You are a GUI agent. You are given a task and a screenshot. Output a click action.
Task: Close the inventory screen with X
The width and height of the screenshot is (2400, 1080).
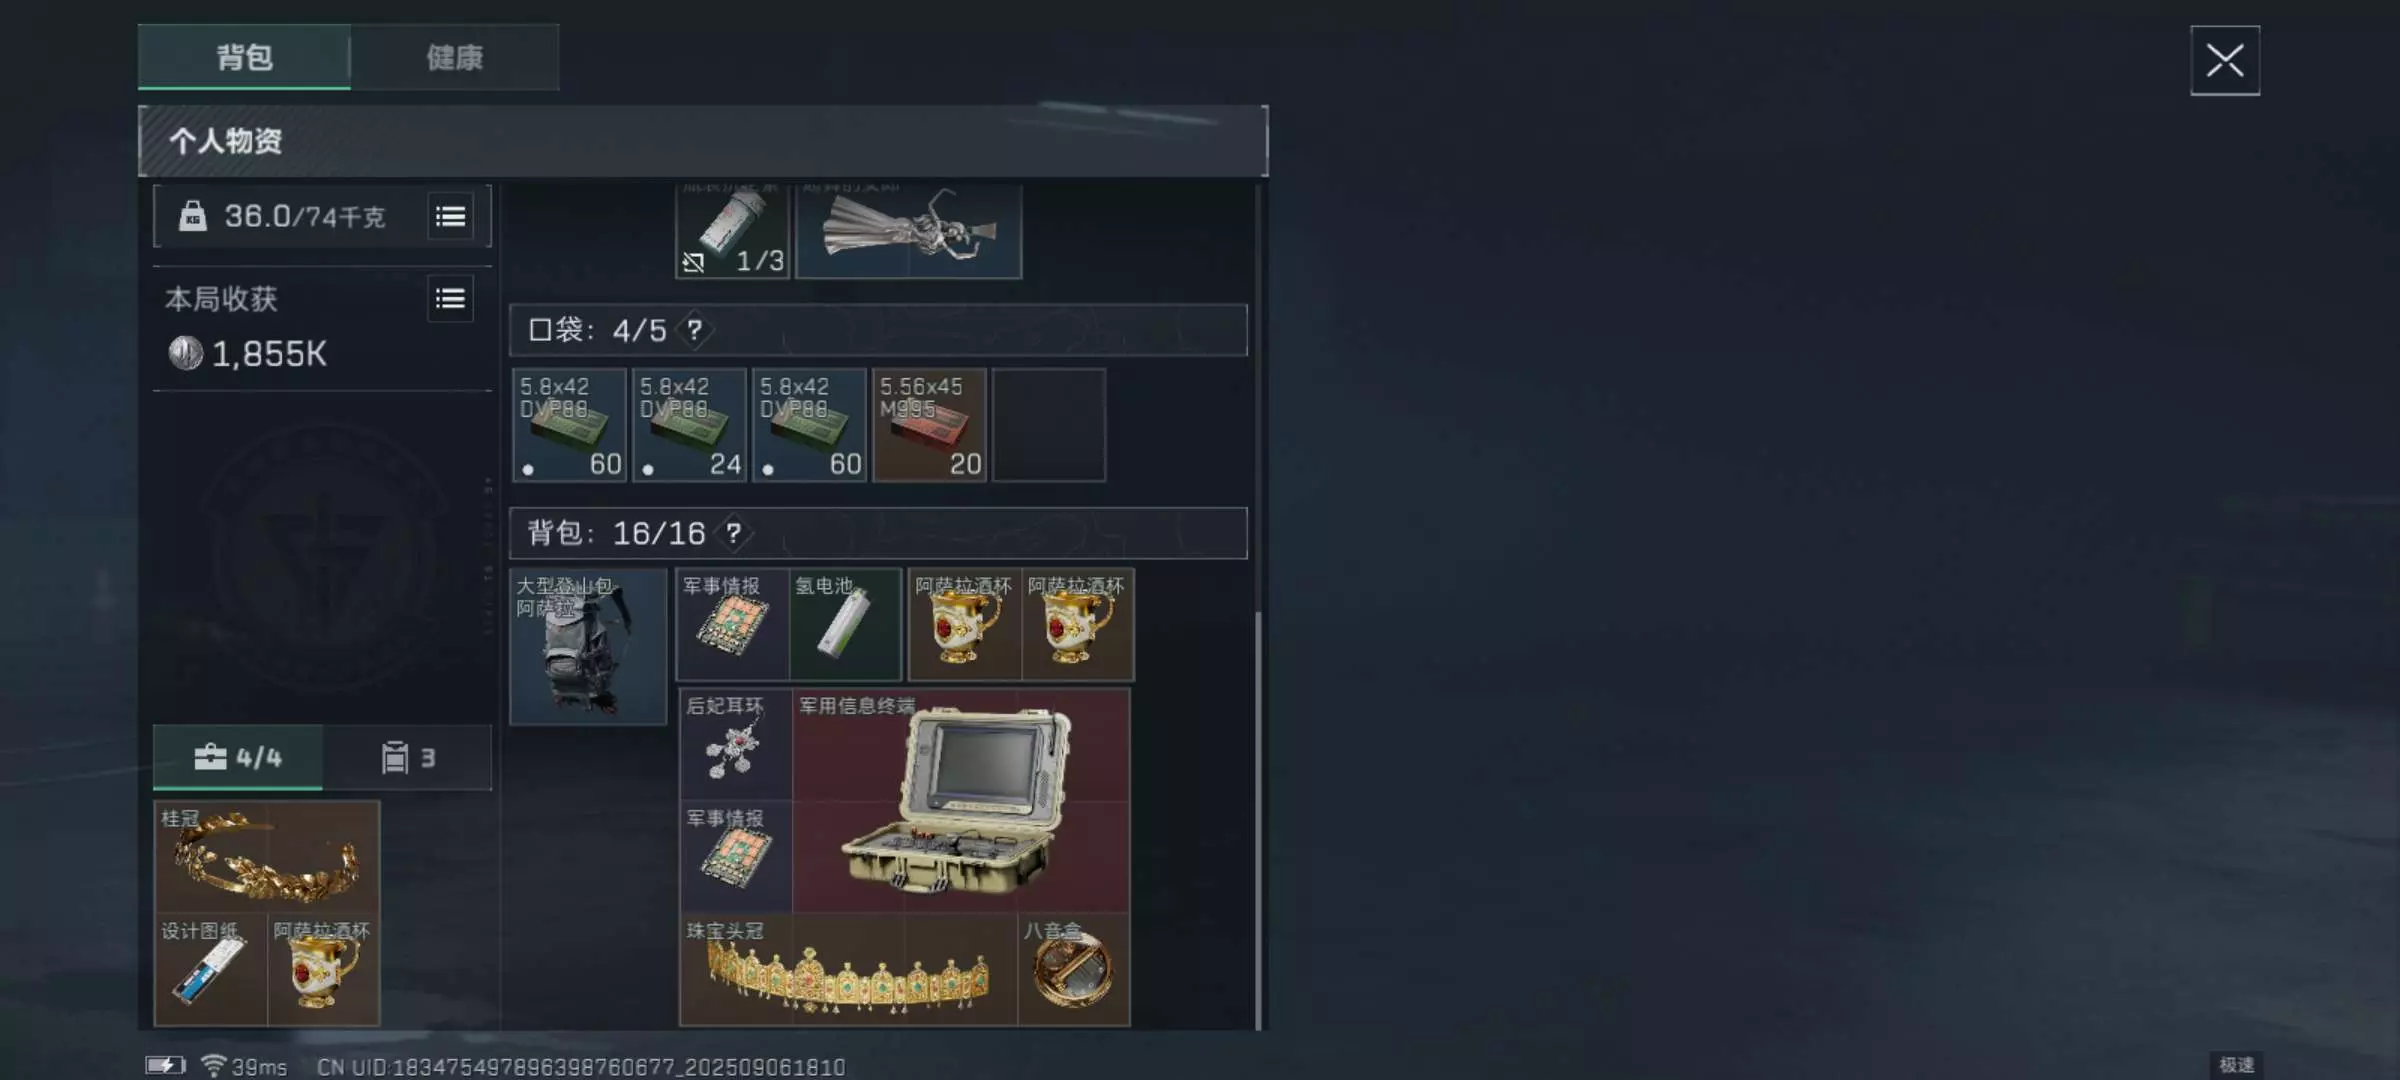tap(2225, 61)
